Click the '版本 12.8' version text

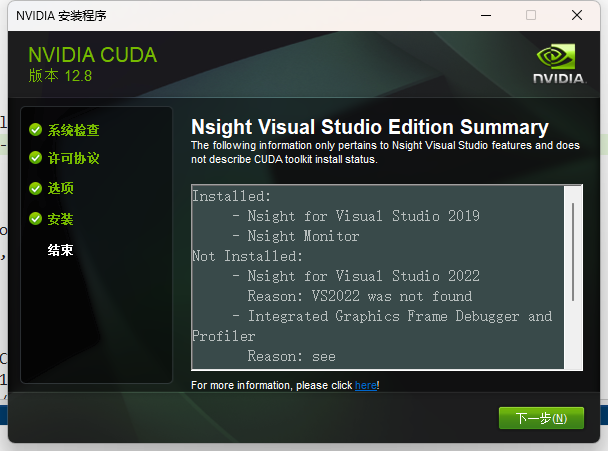click(60, 76)
